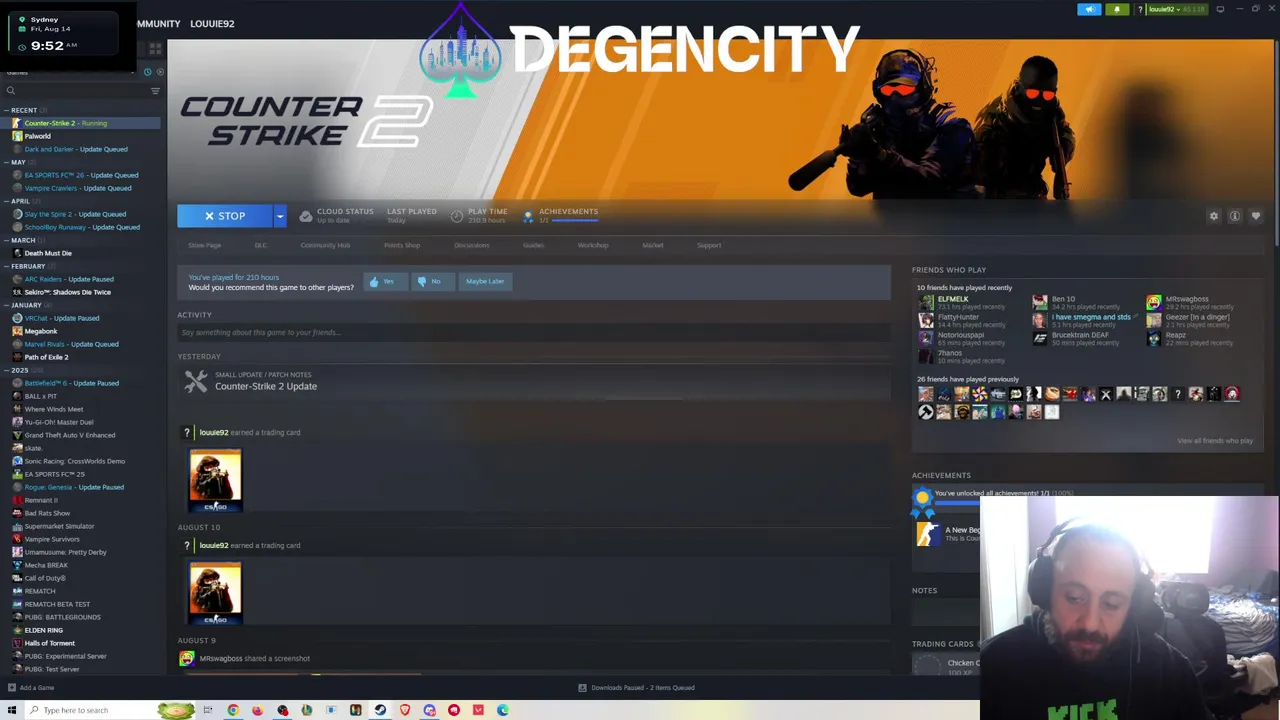
Task: Recommend the game with Yes thumbs up
Action: coord(385,282)
